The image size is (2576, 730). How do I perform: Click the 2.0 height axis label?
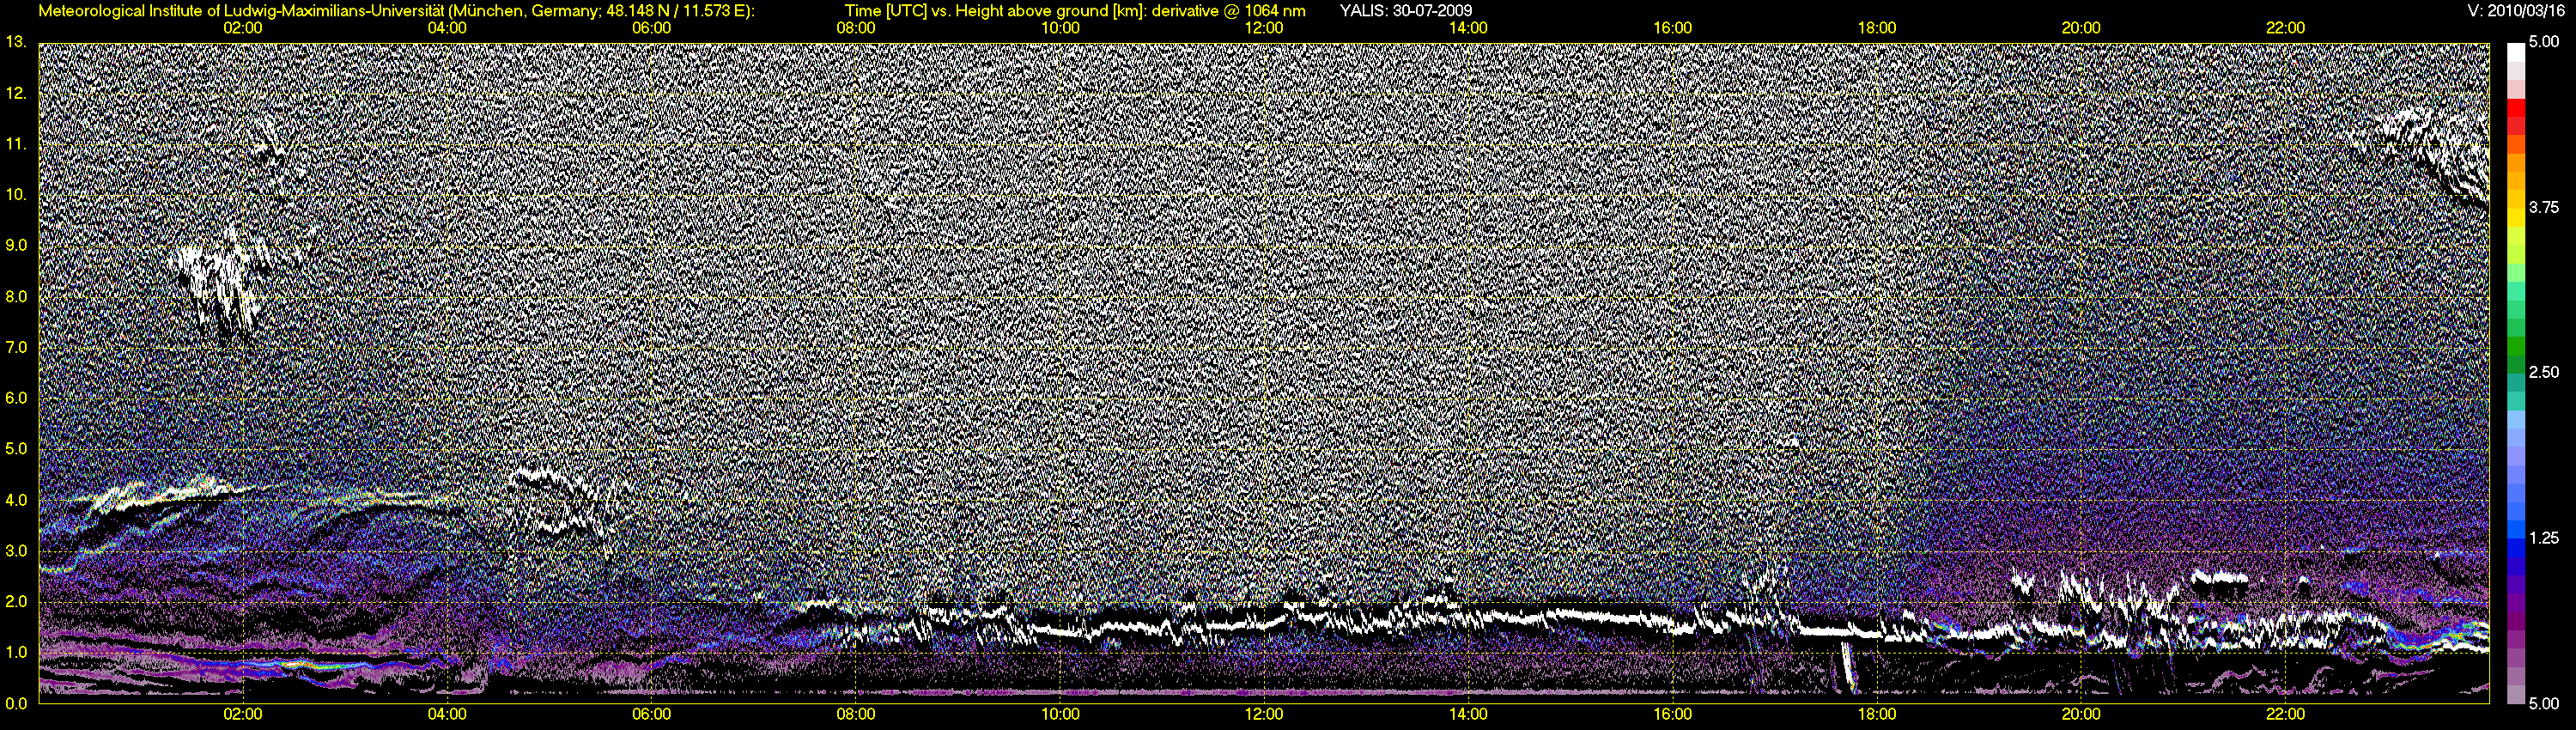[16, 601]
